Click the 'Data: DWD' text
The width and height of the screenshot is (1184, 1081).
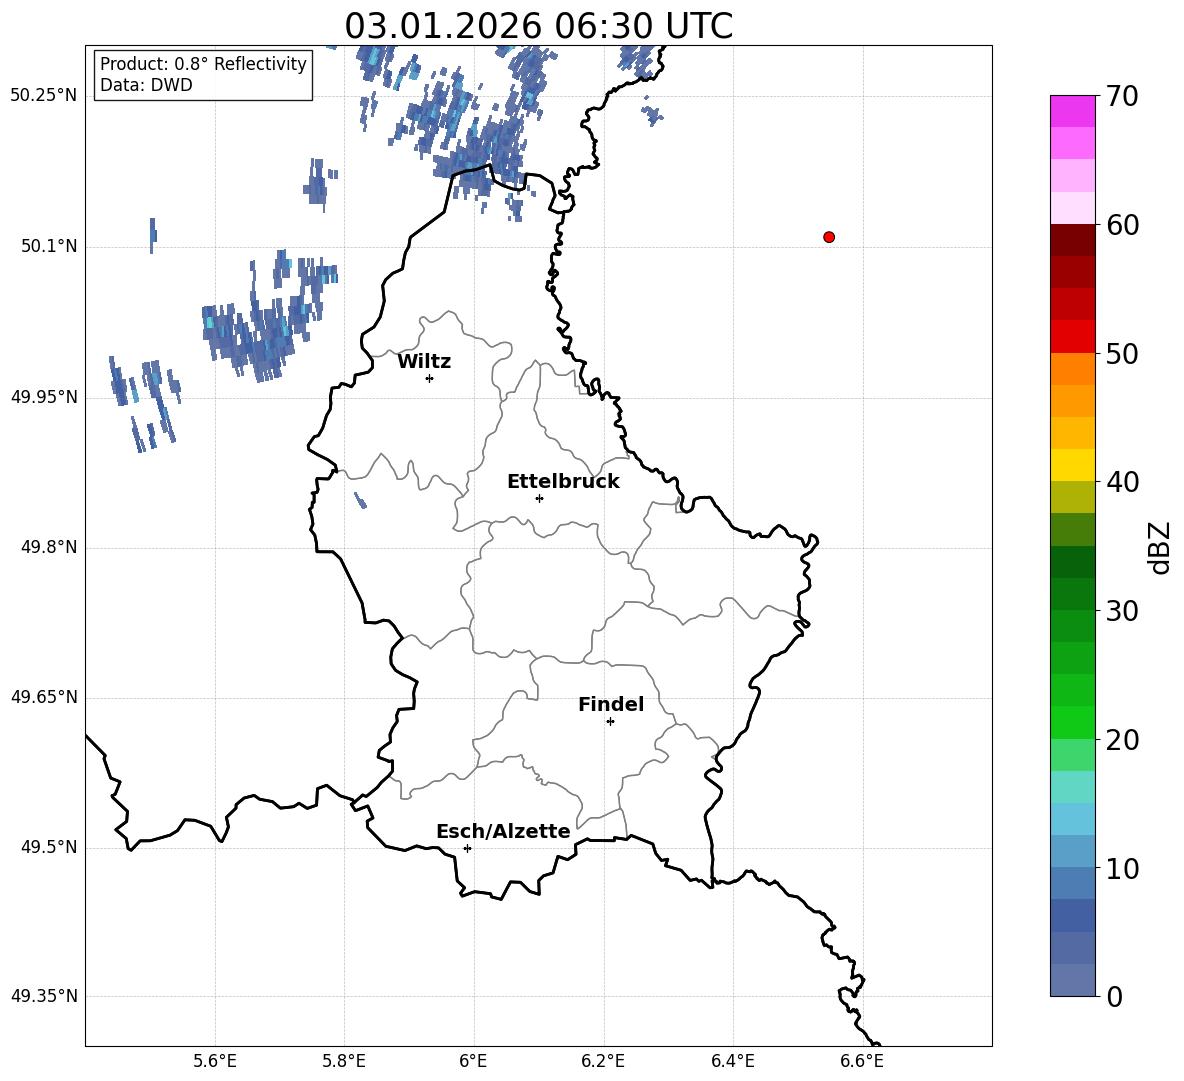146,85
